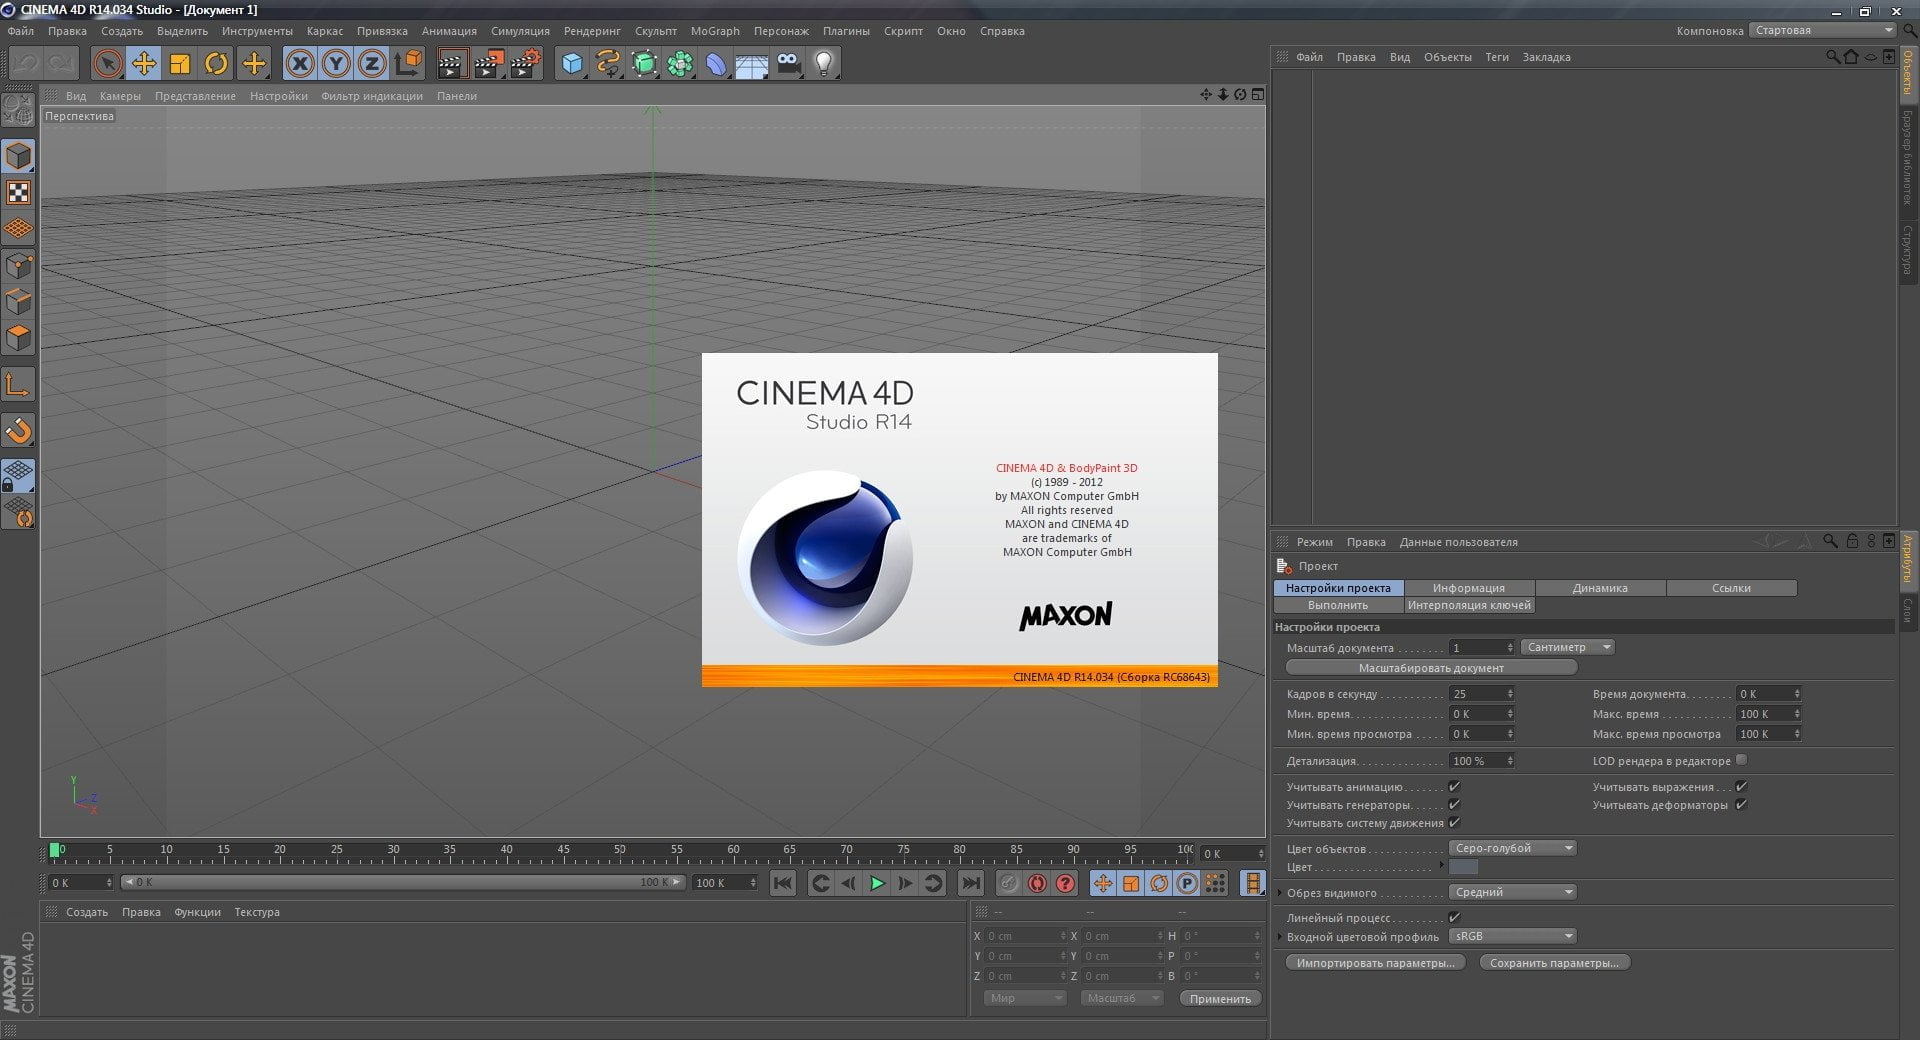Viewport: 1920px width, 1040px height.
Task: Select the Live Selection arrow tool
Action: pos(107,64)
